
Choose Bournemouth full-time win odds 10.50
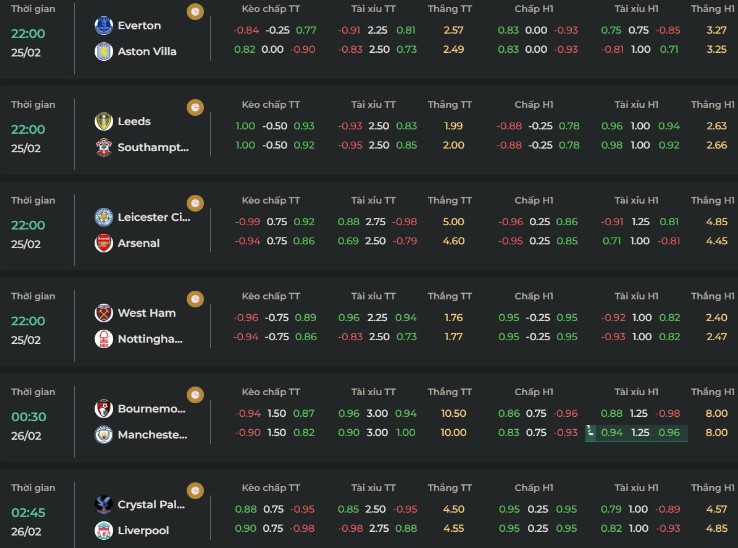pos(453,413)
